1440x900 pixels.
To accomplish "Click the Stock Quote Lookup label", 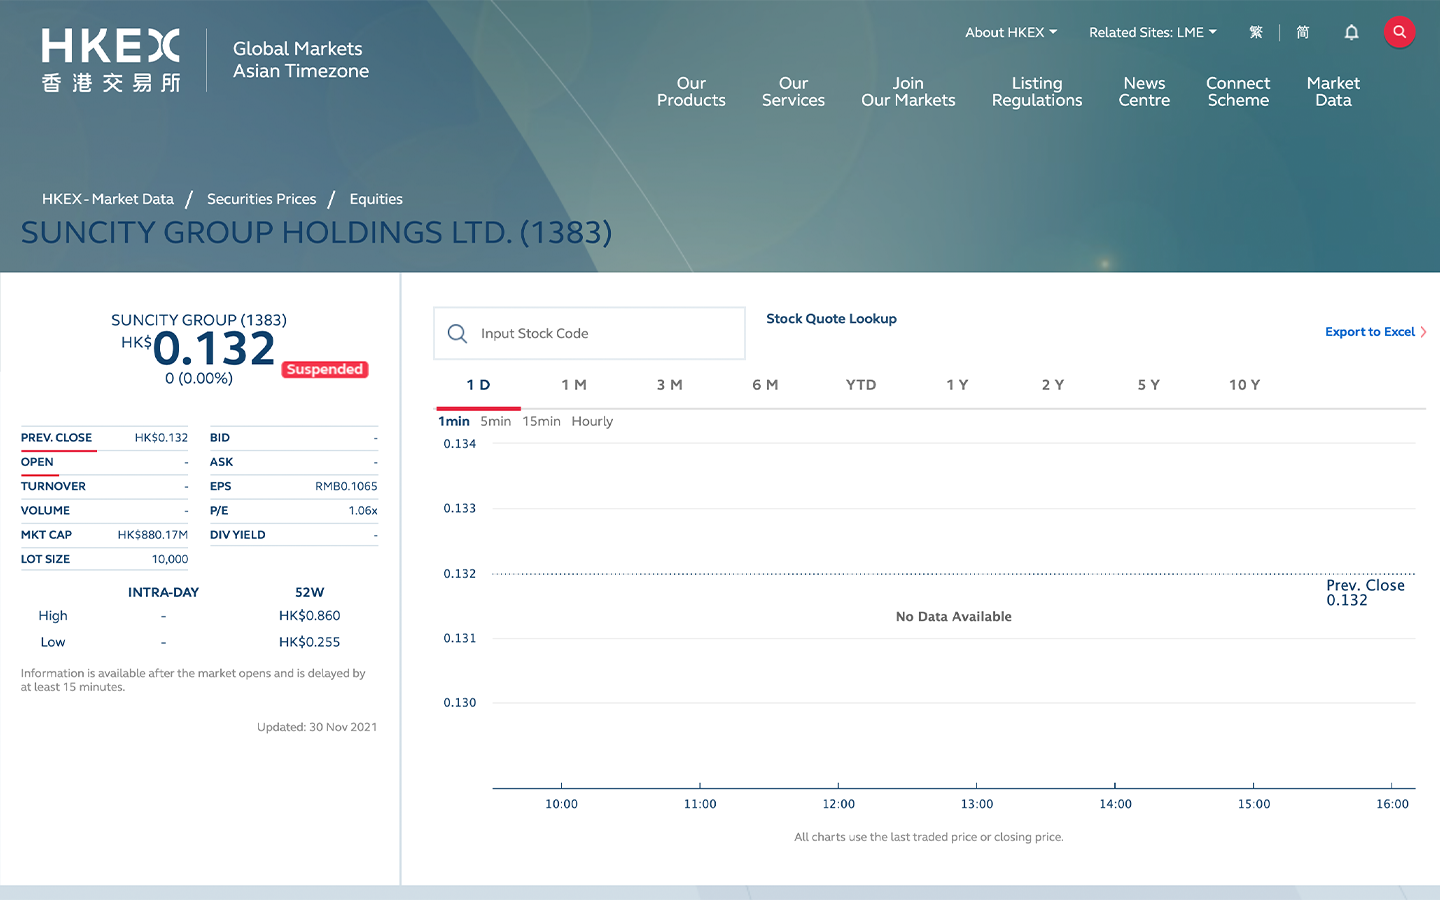I will 831,319.
